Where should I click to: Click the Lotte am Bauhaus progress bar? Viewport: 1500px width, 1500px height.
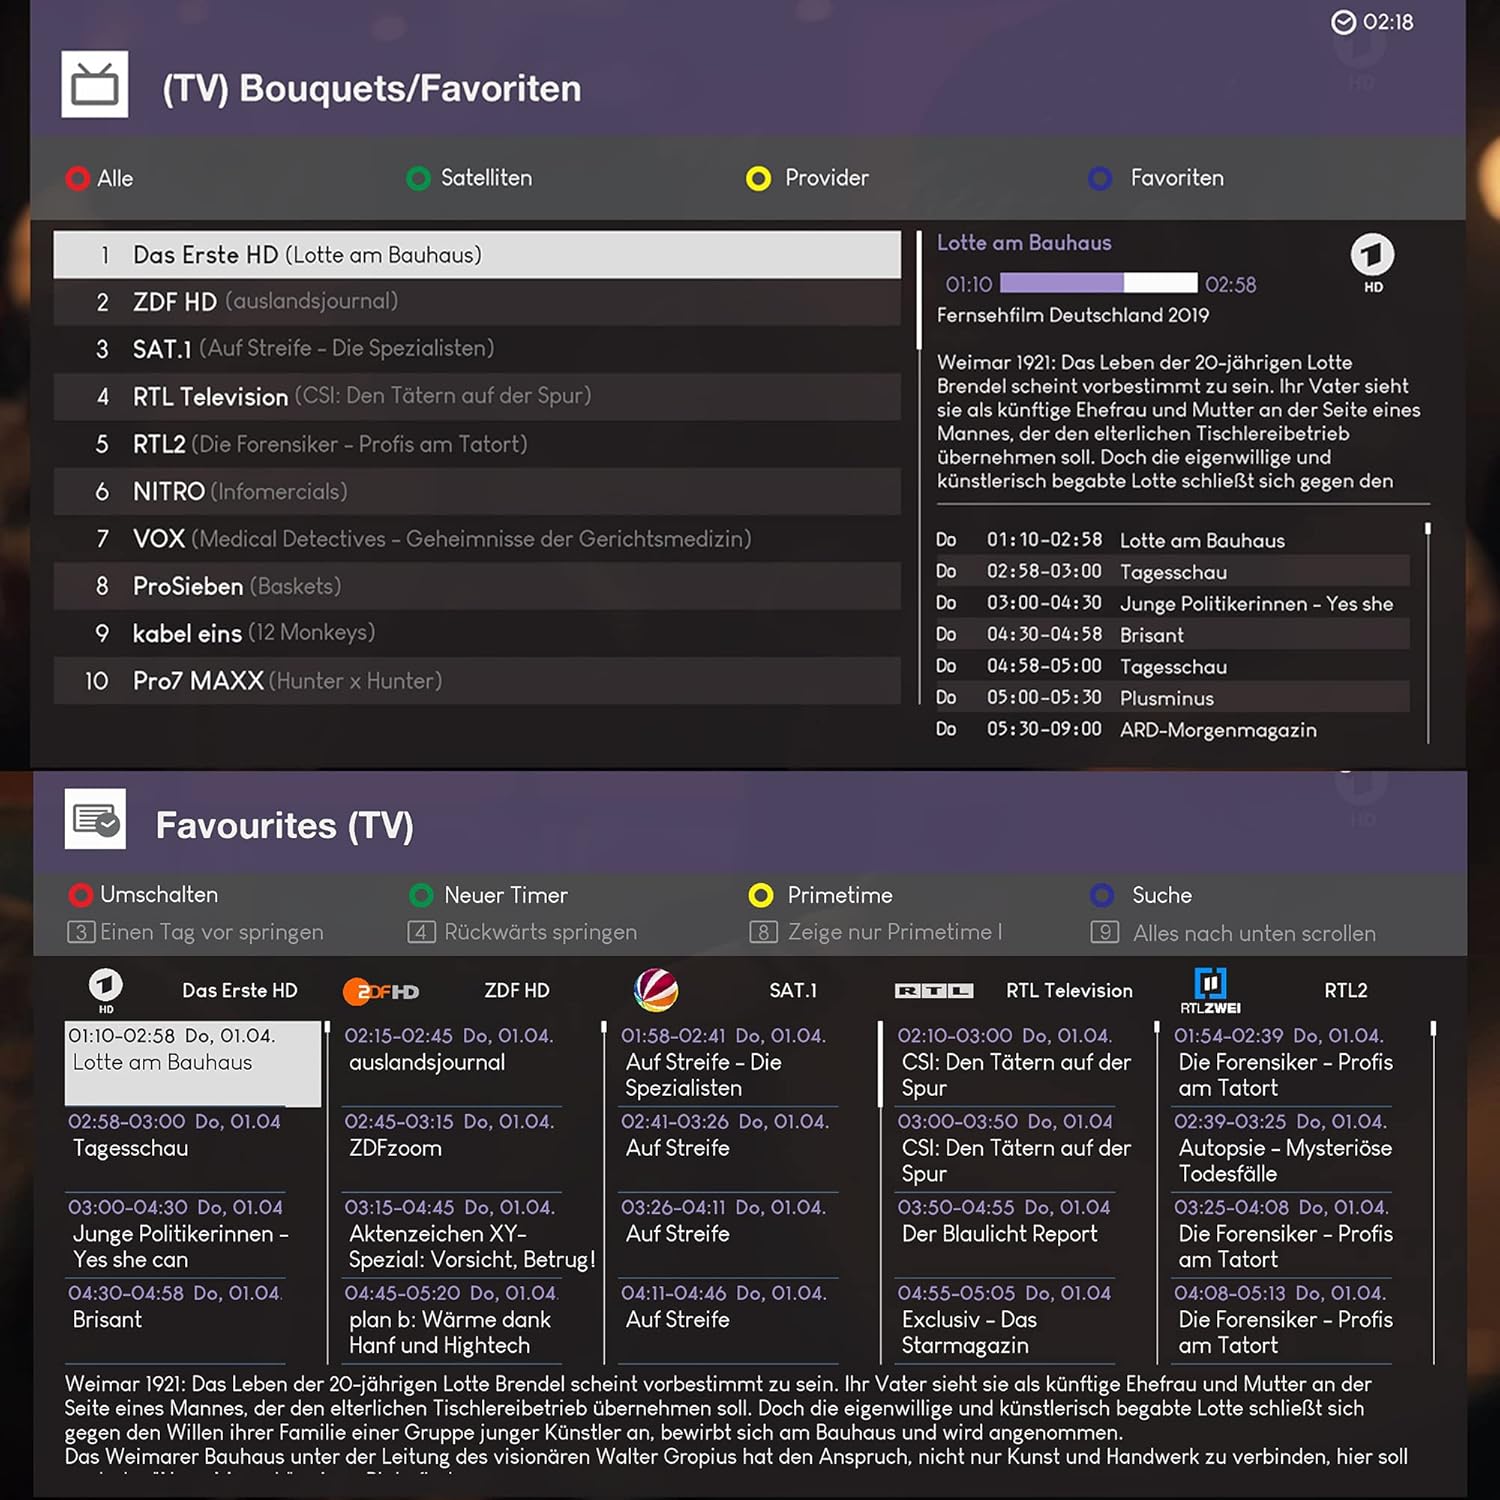(1098, 284)
